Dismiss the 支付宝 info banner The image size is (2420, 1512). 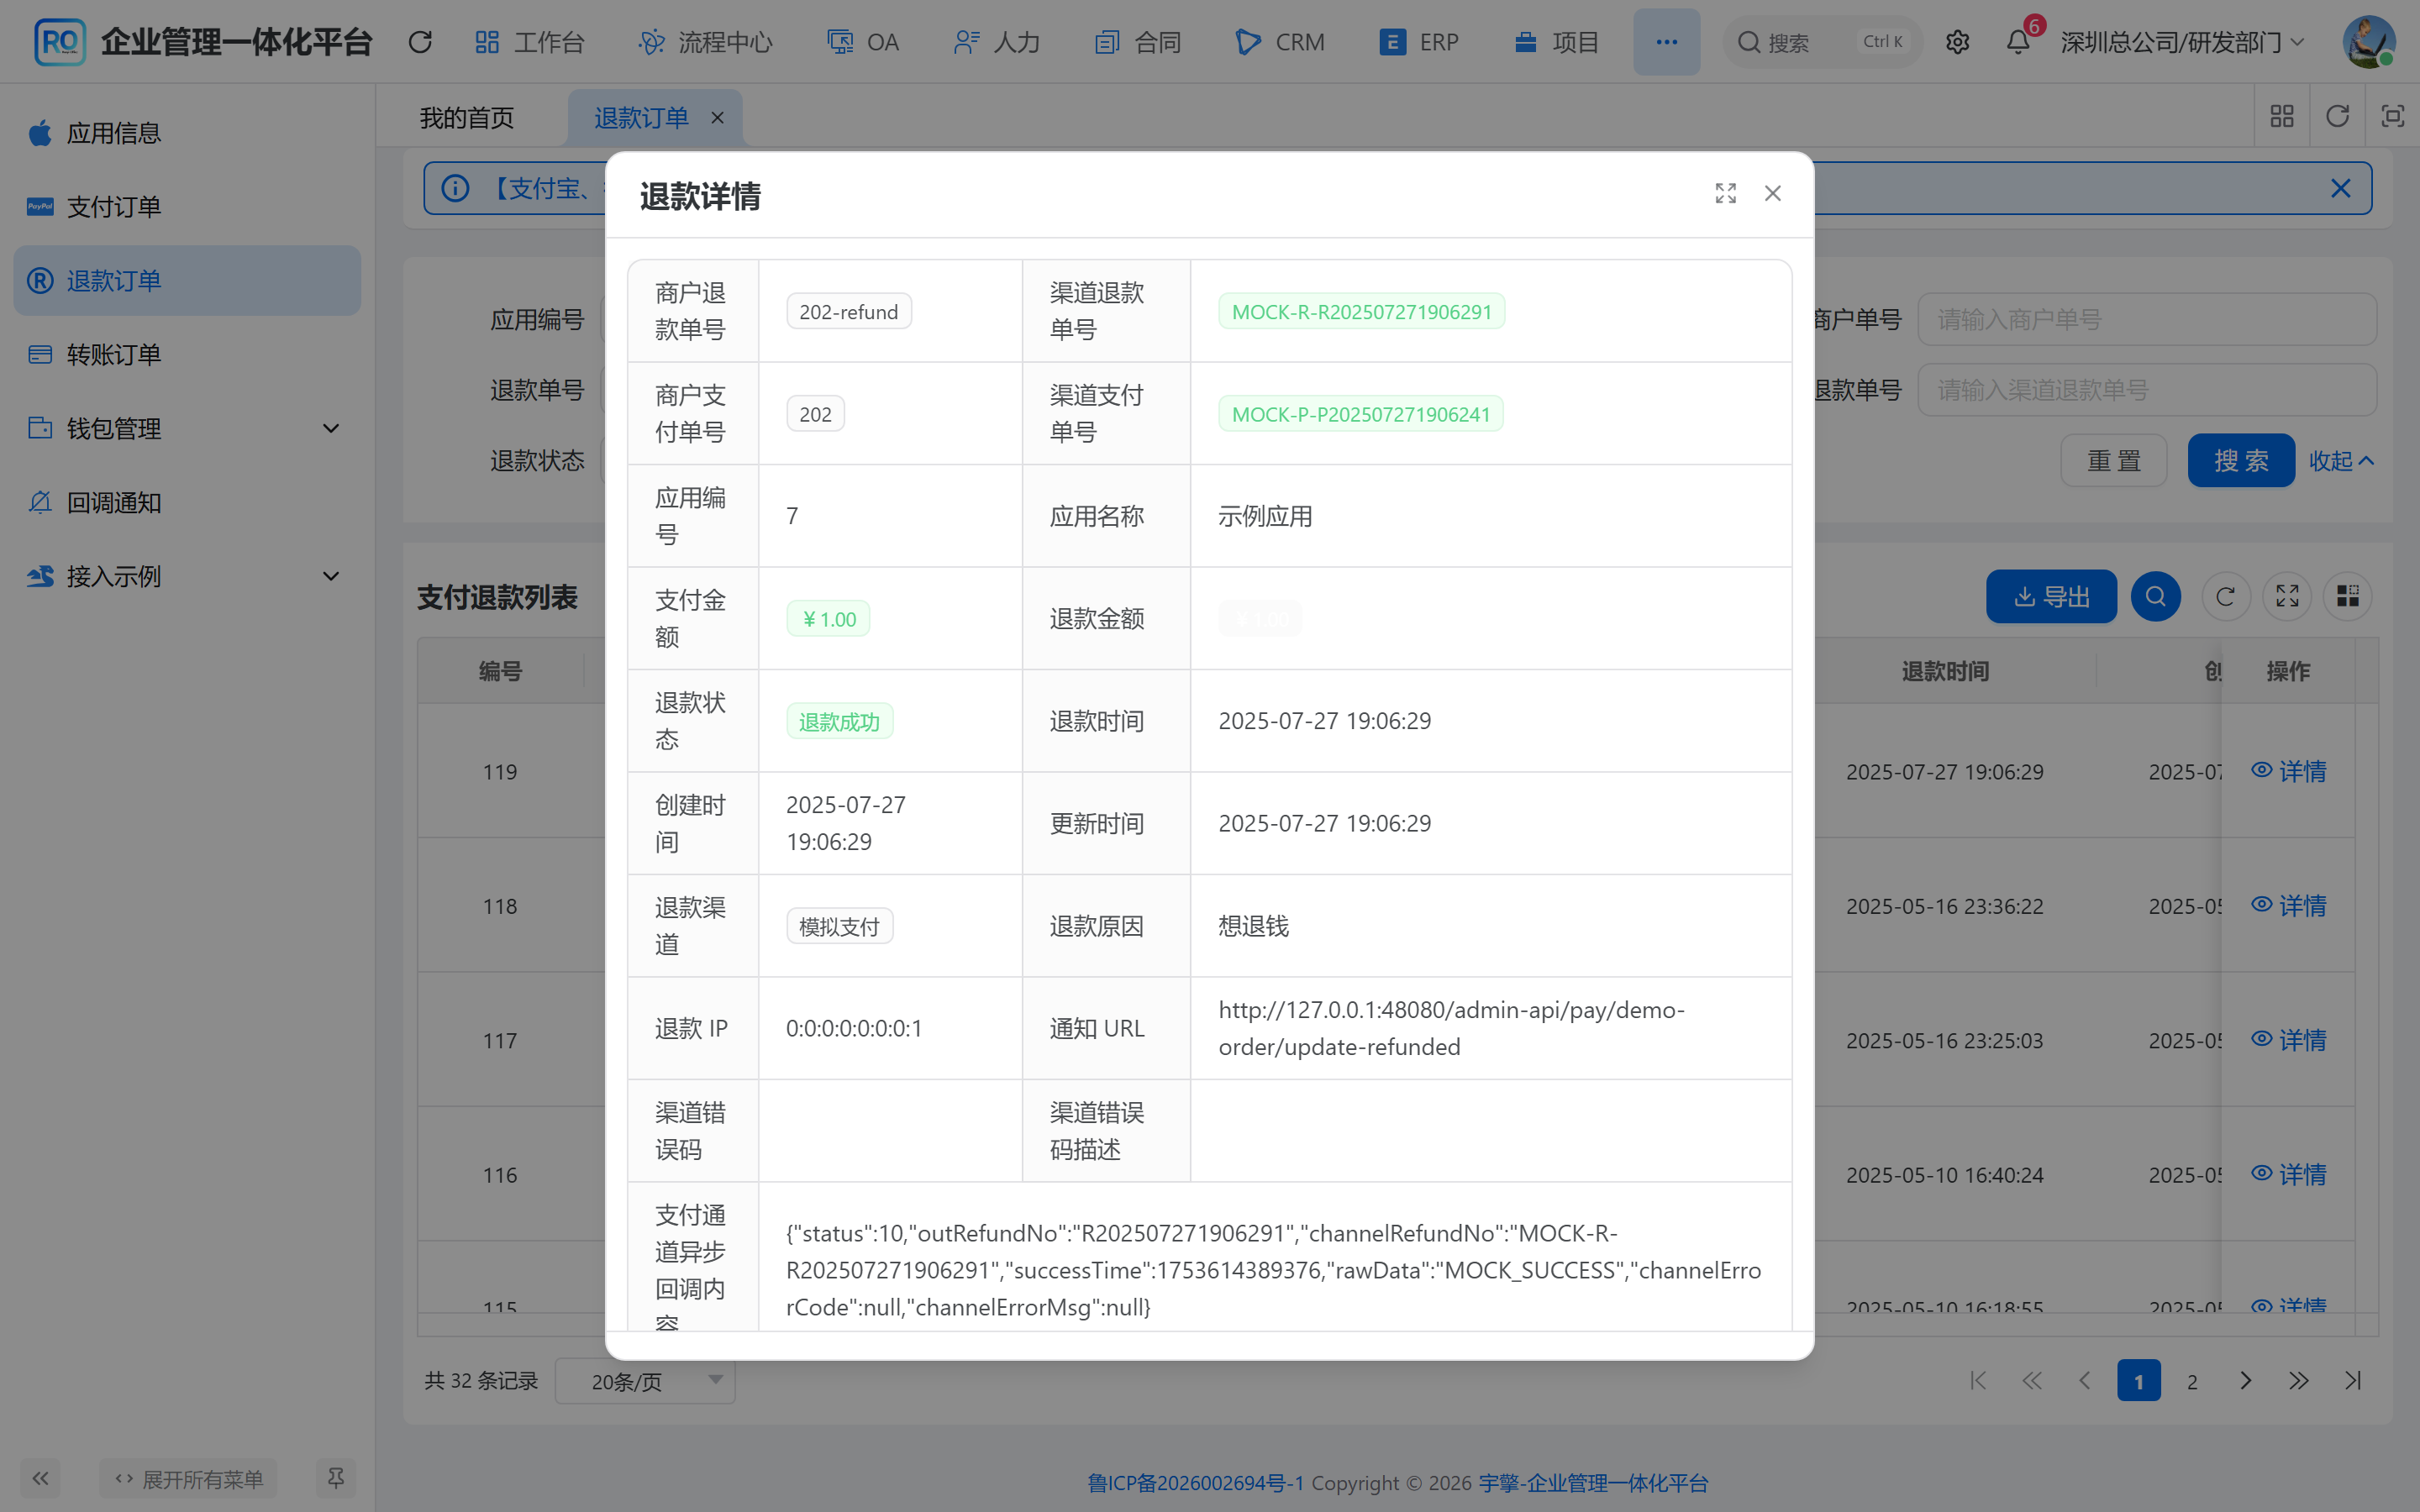coord(2340,189)
